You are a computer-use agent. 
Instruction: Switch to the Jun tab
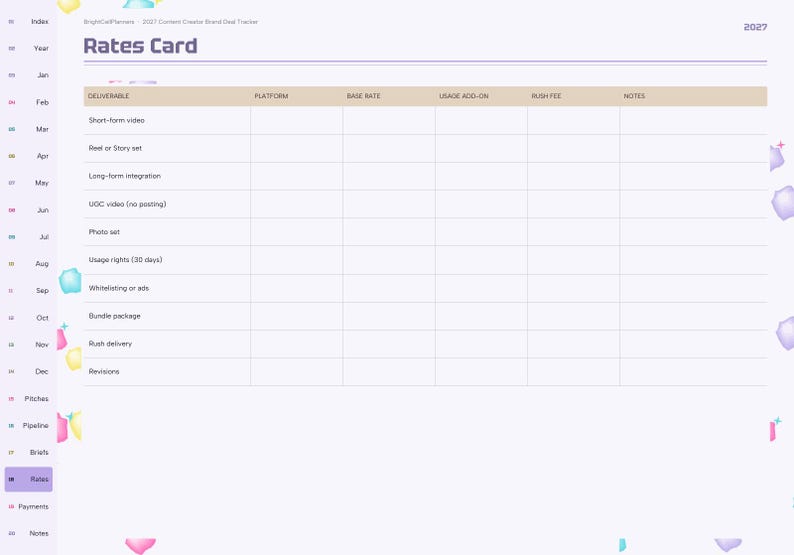pyautogui.click(x=28, y=210)
